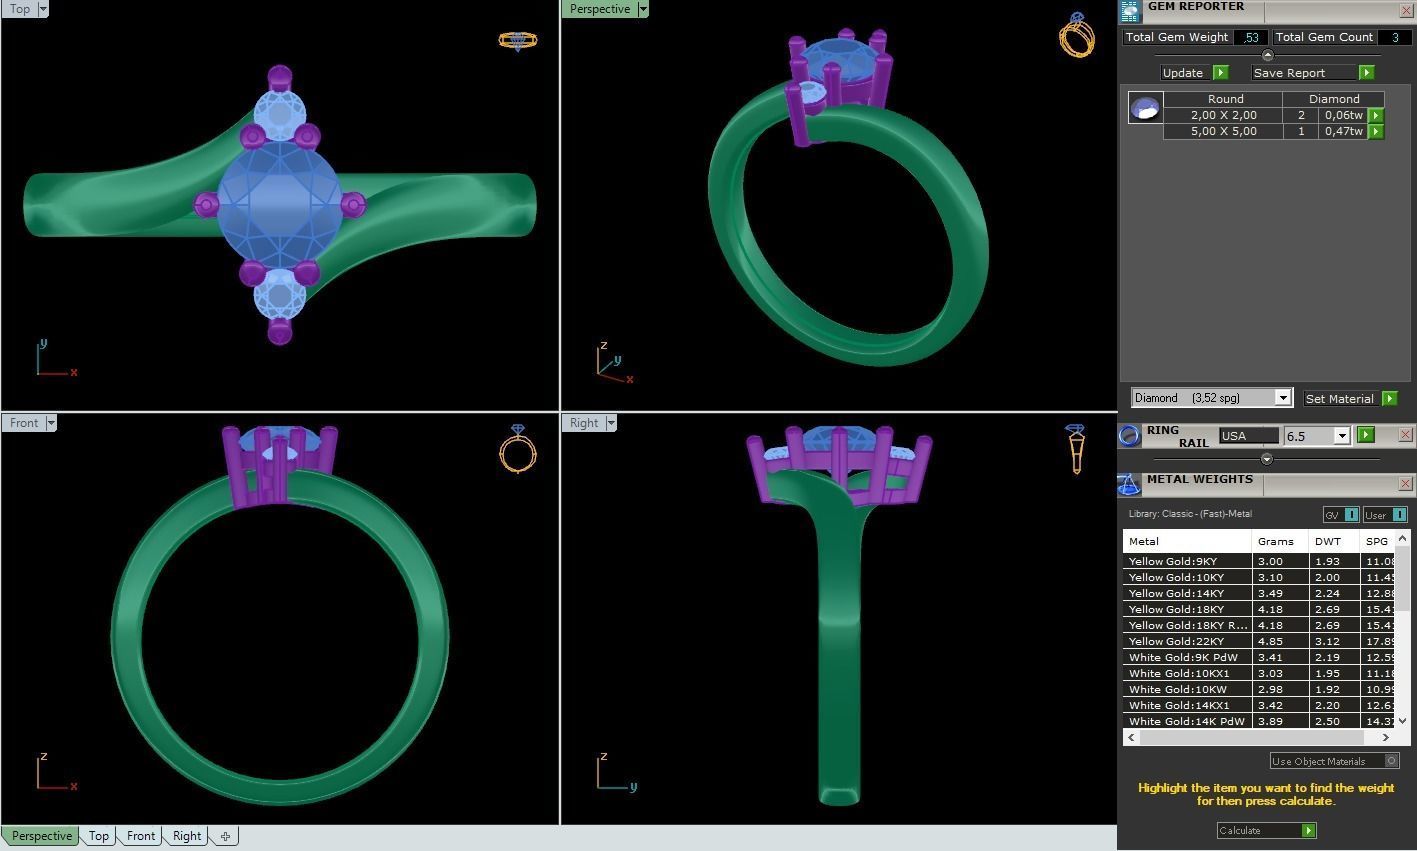Open the ring size 6.5 dropdown
1417x851 pixels.
(x=1342, y=436)
